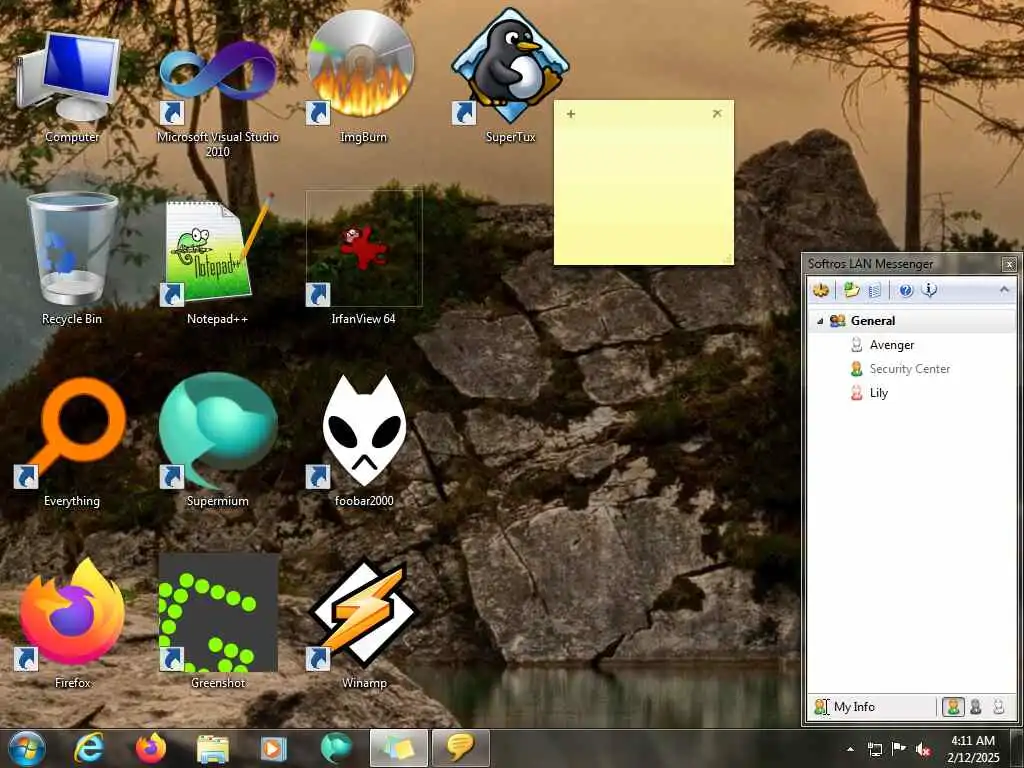Viewport: 1024px width, 768px height.
Task: Select Security Center in contact list
Action: (x=909, y=369)
